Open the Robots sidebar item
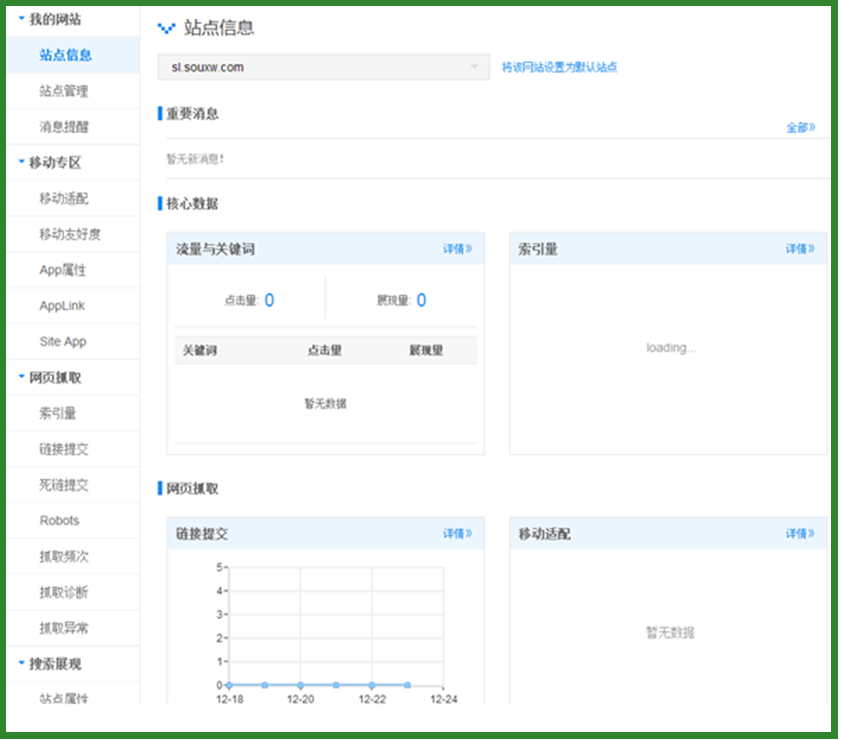841x740 pixels. [x=59, y=520]
